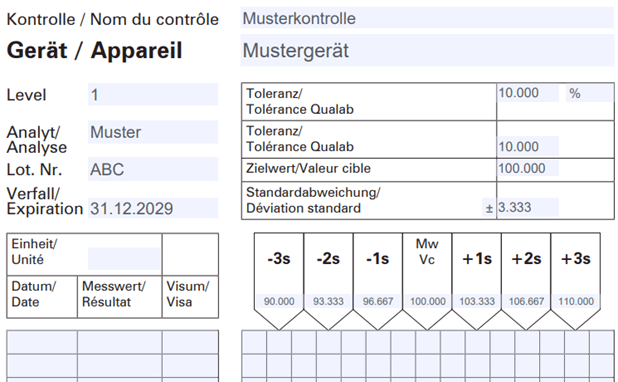Select the -3s value field 90.000
The width and height of the screenshot is (618, 382).
279,301
